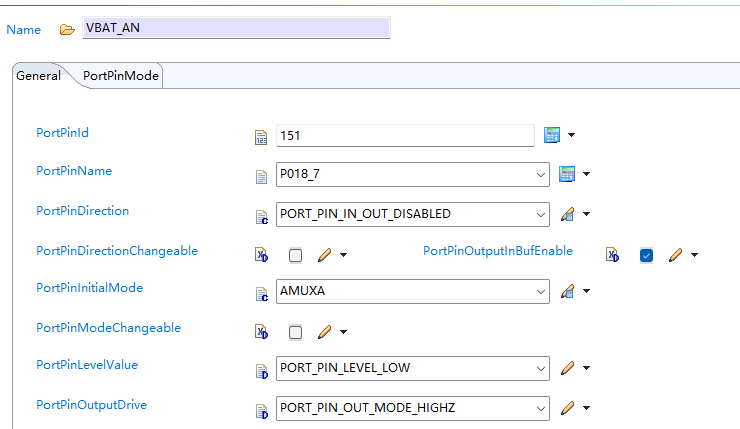Select the General tab
This screenshot has width=740, height=429.
pyautogui.click(x=38, y=76)
